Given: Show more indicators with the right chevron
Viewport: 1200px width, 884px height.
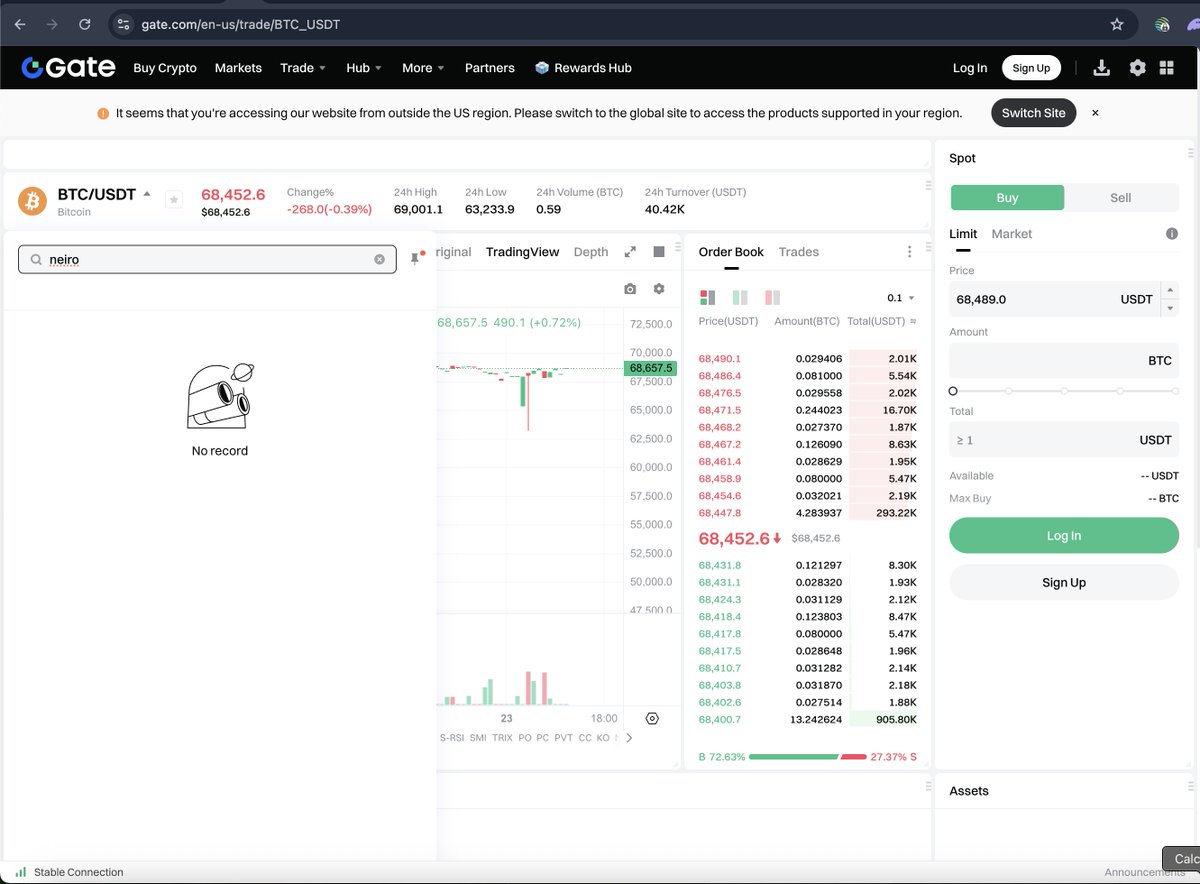Looking at the screenshot, I should [629, 738].
